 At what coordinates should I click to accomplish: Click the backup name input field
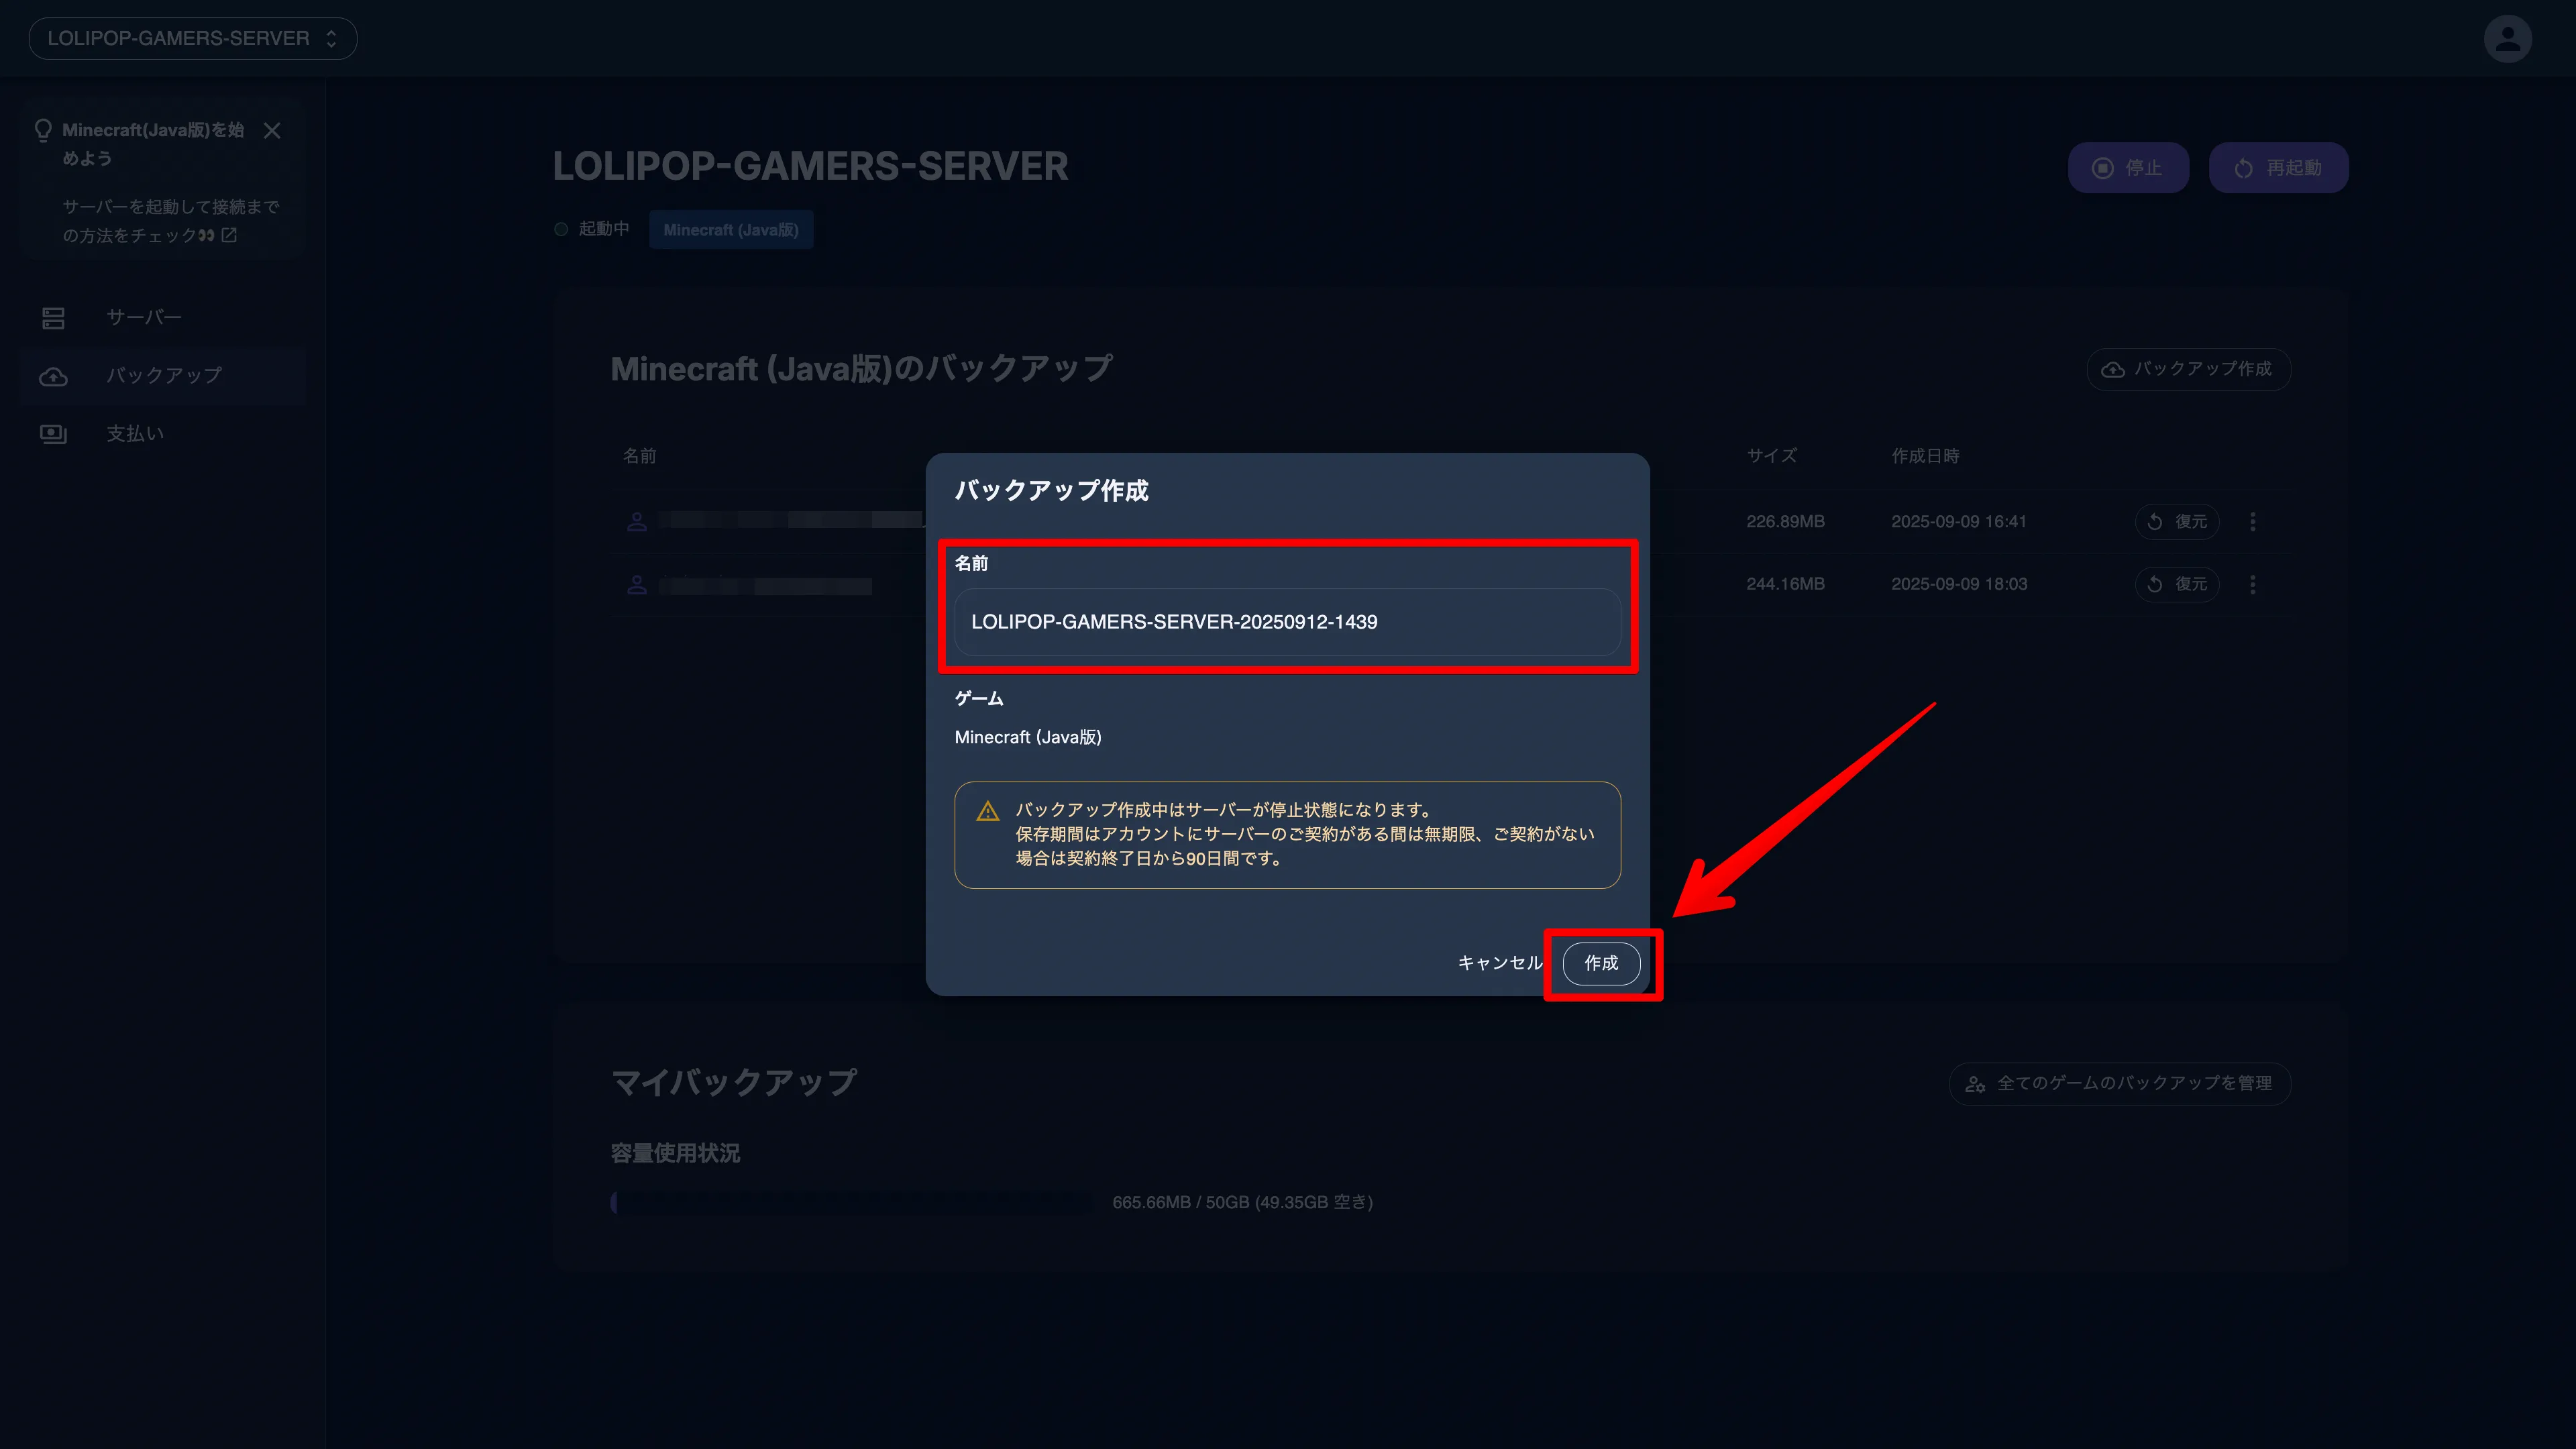point(1287,622)
